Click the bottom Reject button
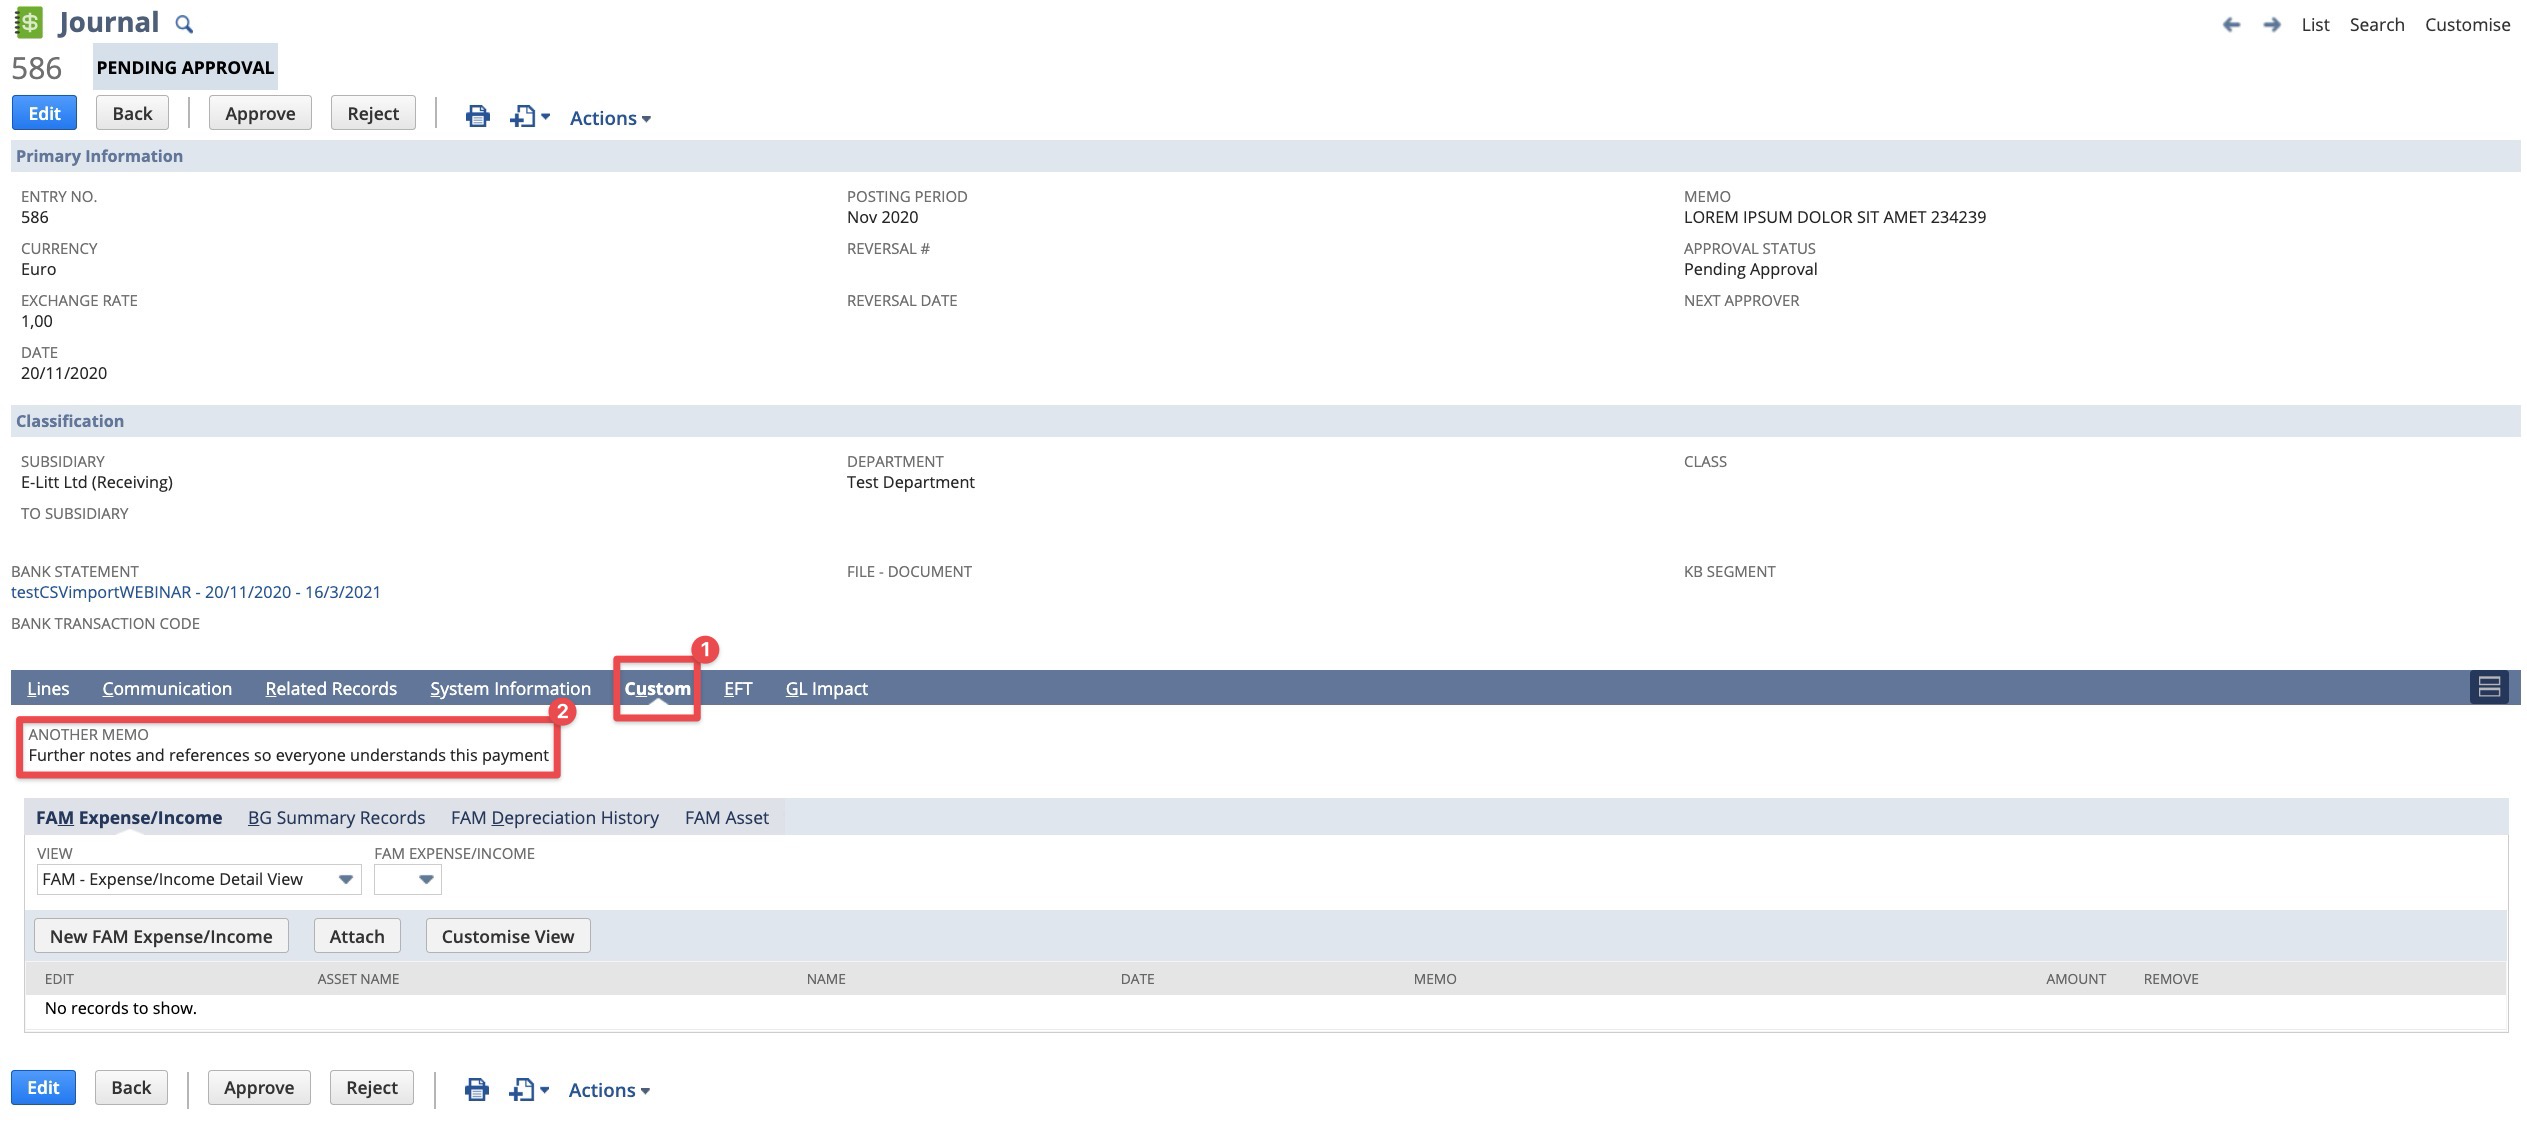Viewport: 2527px width, 1124px height. tap(372, 1087)
